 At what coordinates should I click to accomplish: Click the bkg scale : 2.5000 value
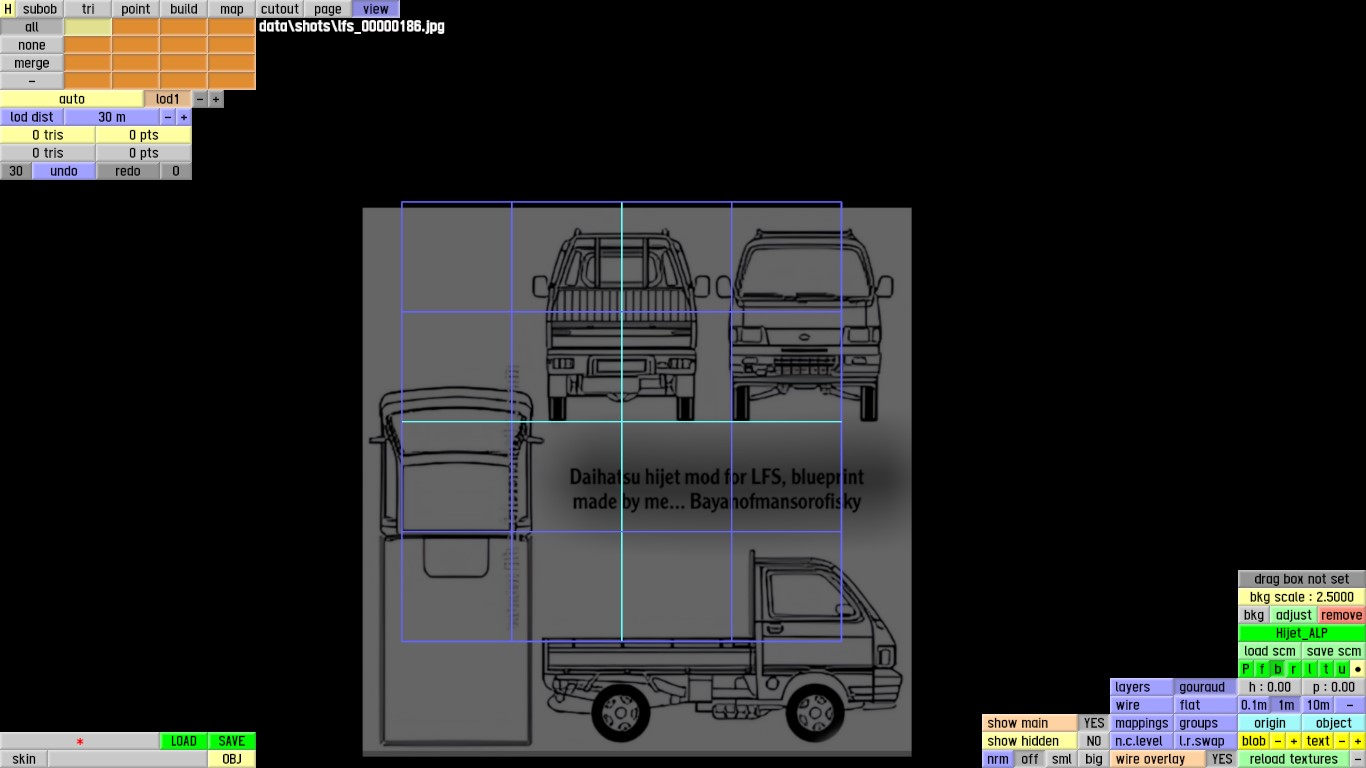[x=1302, y=597]
